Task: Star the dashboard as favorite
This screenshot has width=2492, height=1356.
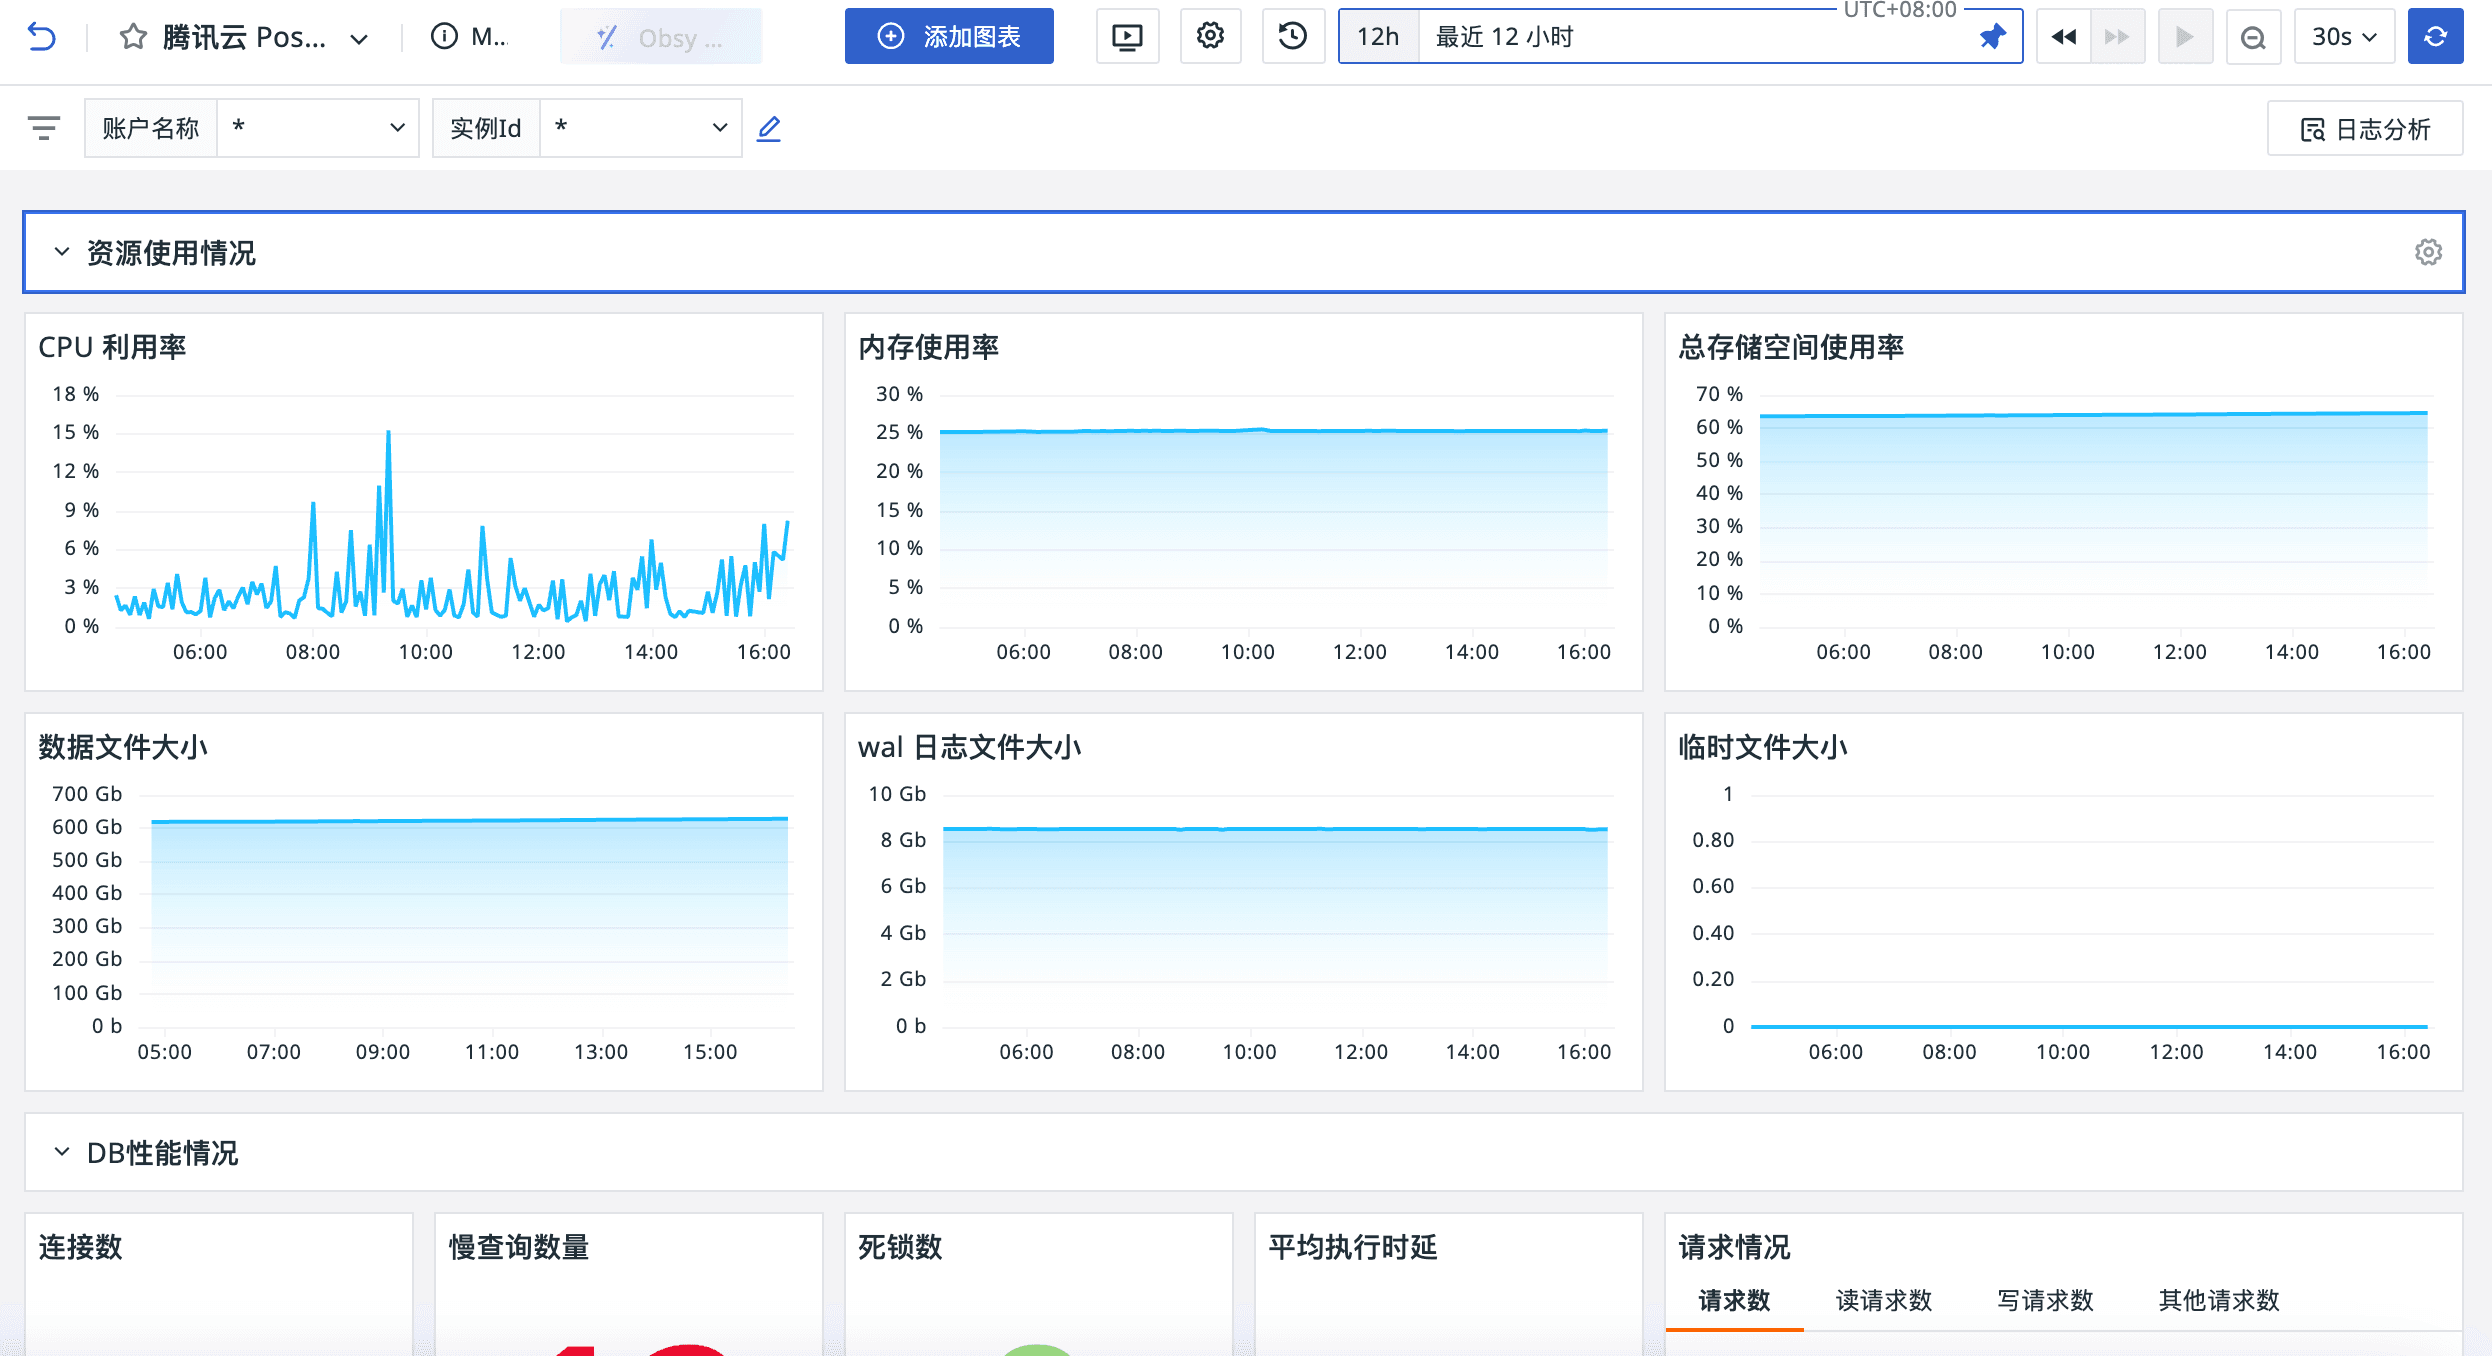Action: [133, 37]
